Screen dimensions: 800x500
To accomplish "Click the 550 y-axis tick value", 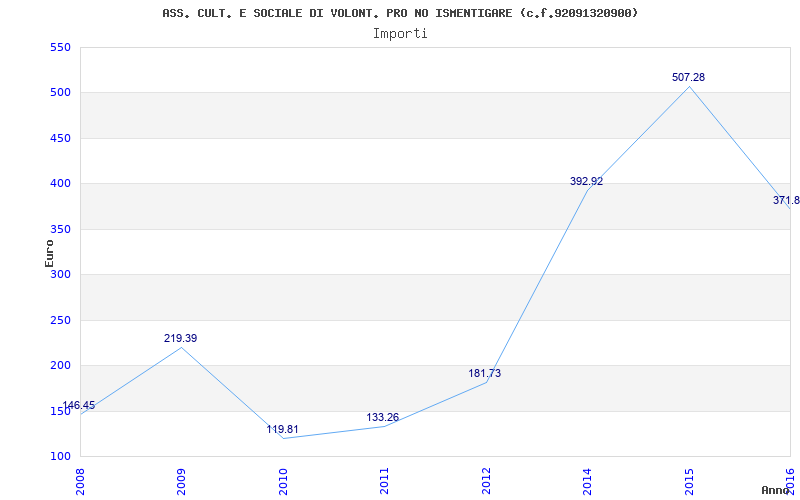I will [x=60, y=47].
